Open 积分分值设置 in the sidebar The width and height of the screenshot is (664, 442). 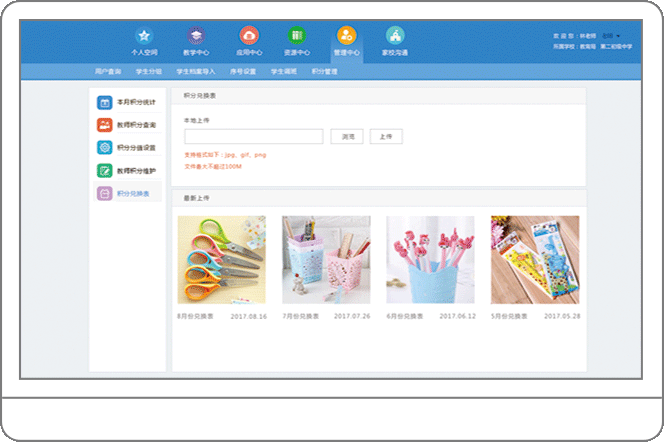(x=127, y=148)
